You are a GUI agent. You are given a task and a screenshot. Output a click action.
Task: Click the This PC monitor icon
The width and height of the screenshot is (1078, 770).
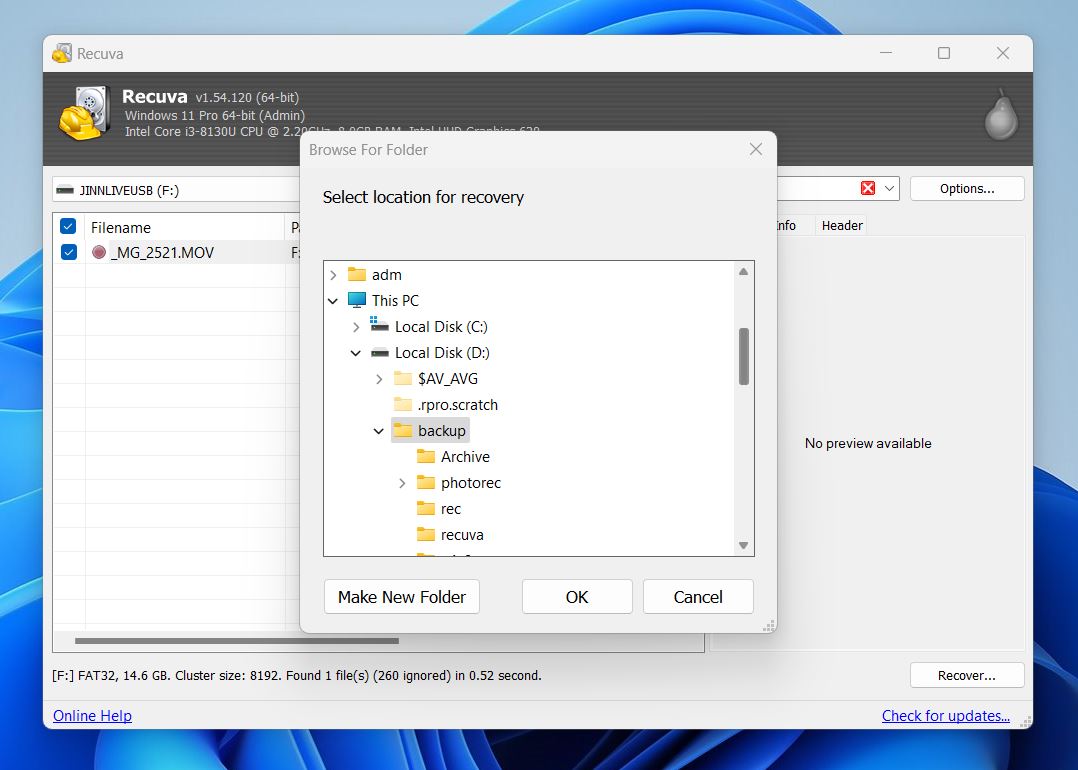pos(356,300)
